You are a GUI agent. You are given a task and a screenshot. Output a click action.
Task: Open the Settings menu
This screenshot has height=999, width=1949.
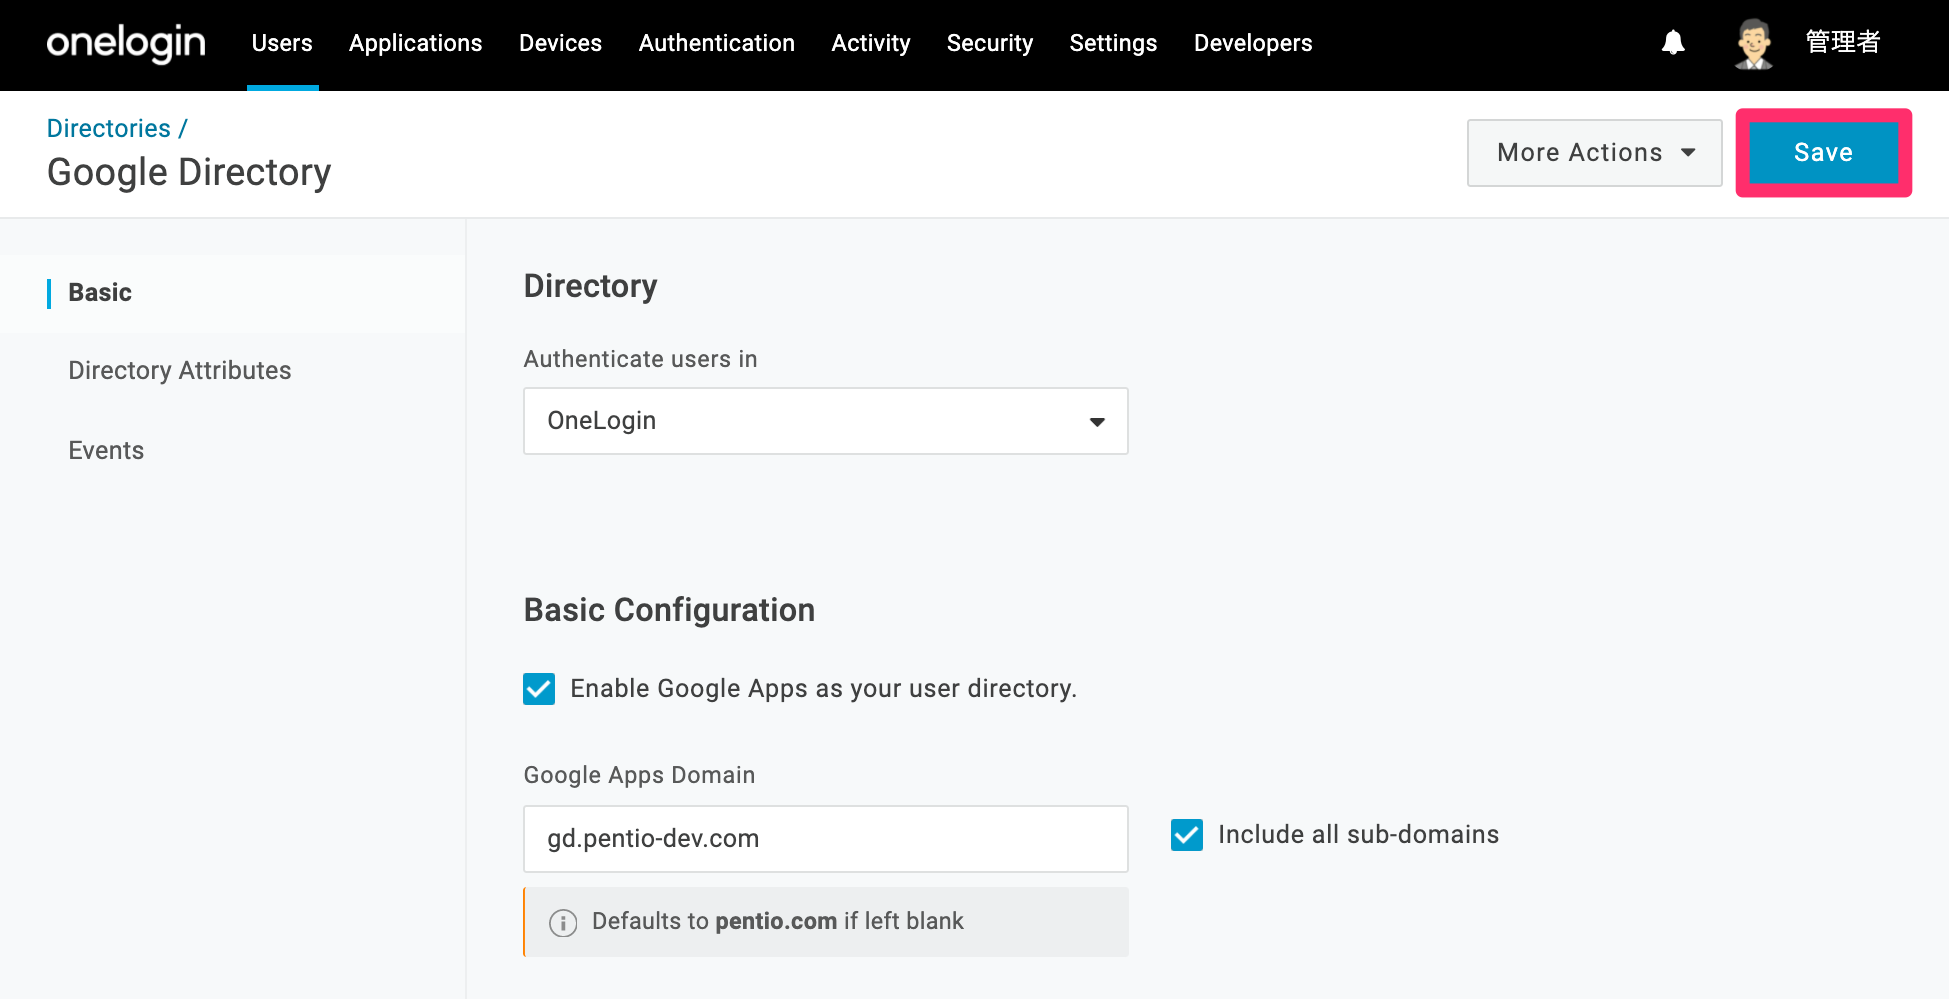[x=1113, y=43]
